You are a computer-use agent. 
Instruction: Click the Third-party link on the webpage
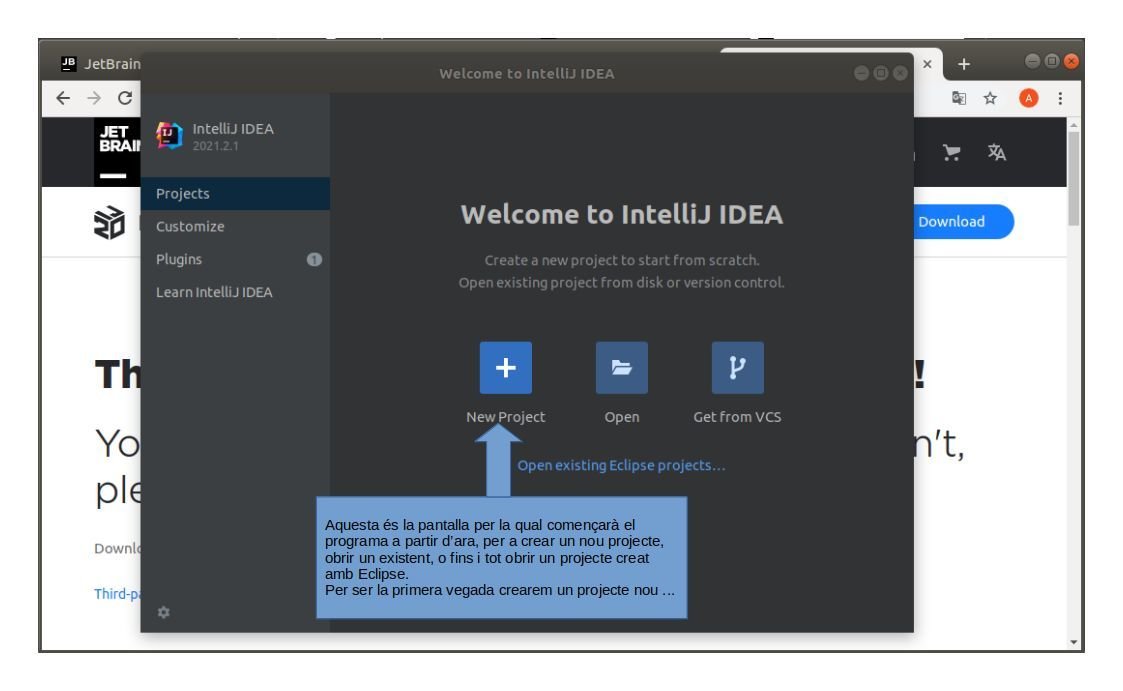tap(117, 594)
